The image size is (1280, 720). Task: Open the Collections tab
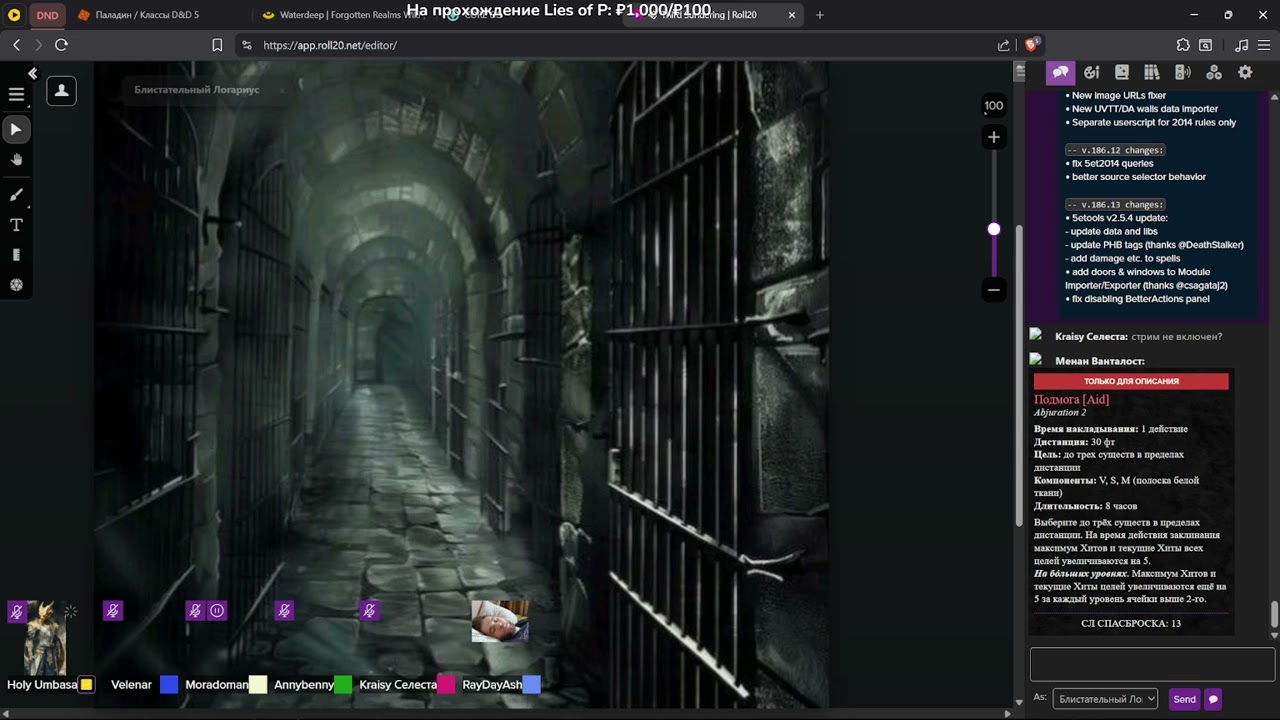pyautogui.click(x=1214, y=72)
